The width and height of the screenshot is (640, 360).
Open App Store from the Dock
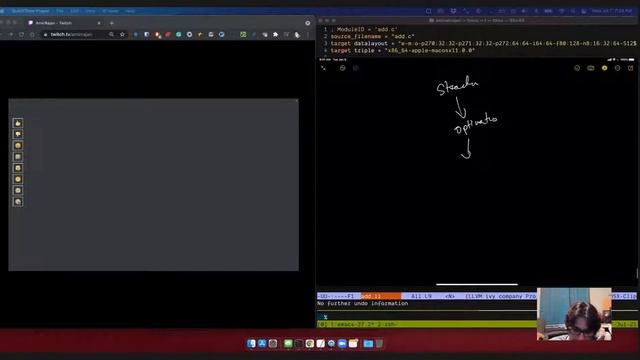[x=262, y=344]
